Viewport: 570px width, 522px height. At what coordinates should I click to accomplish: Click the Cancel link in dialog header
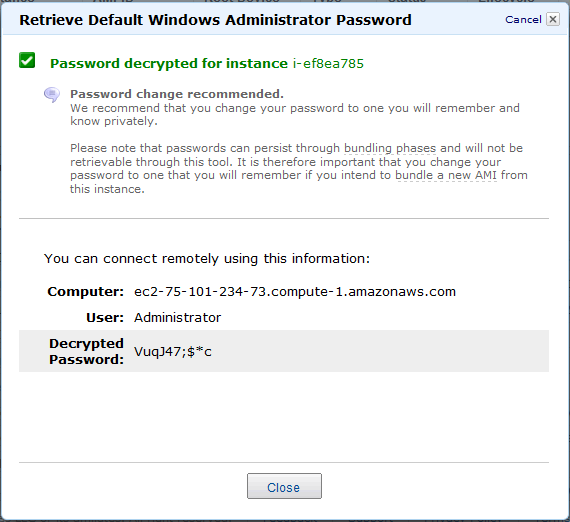523,20
